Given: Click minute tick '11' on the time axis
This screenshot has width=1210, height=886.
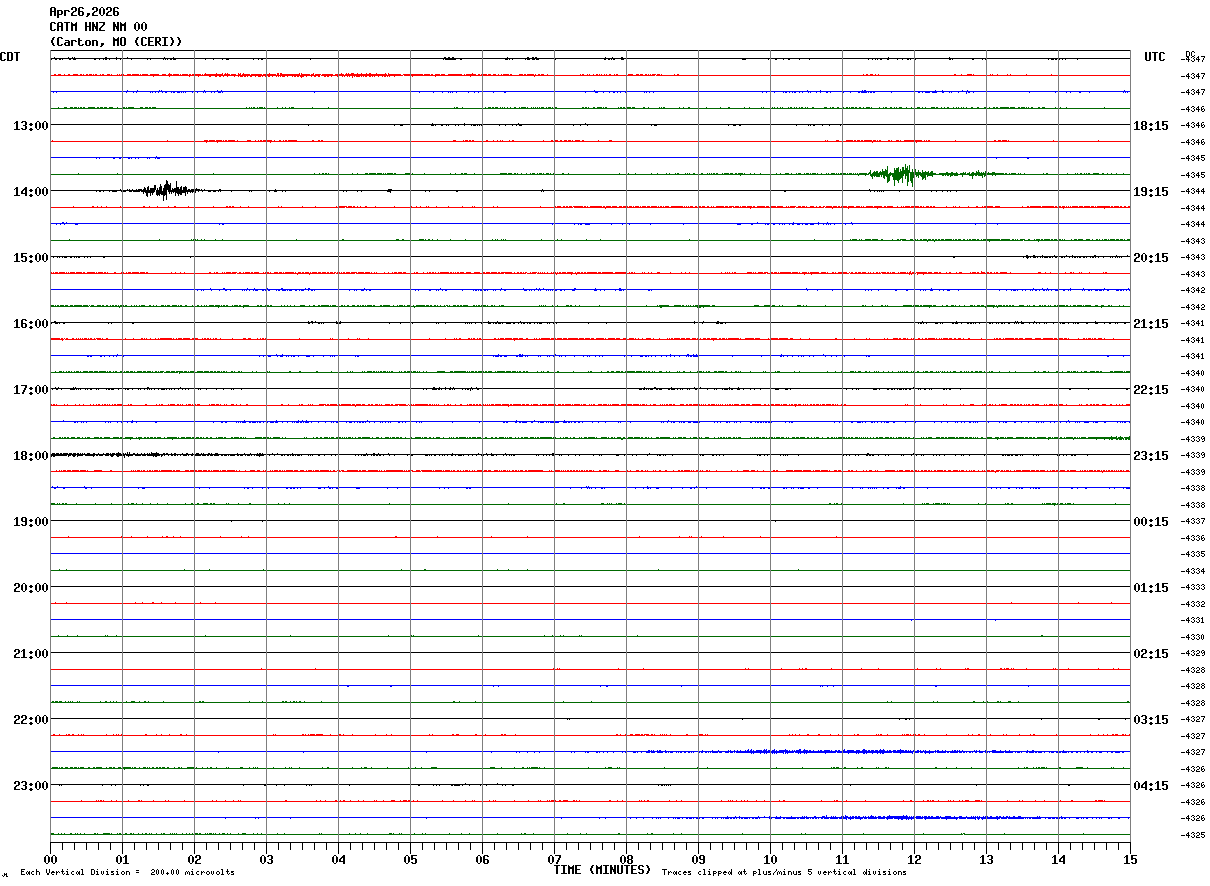Looking at the screenshot, I should tap(842, 859).
